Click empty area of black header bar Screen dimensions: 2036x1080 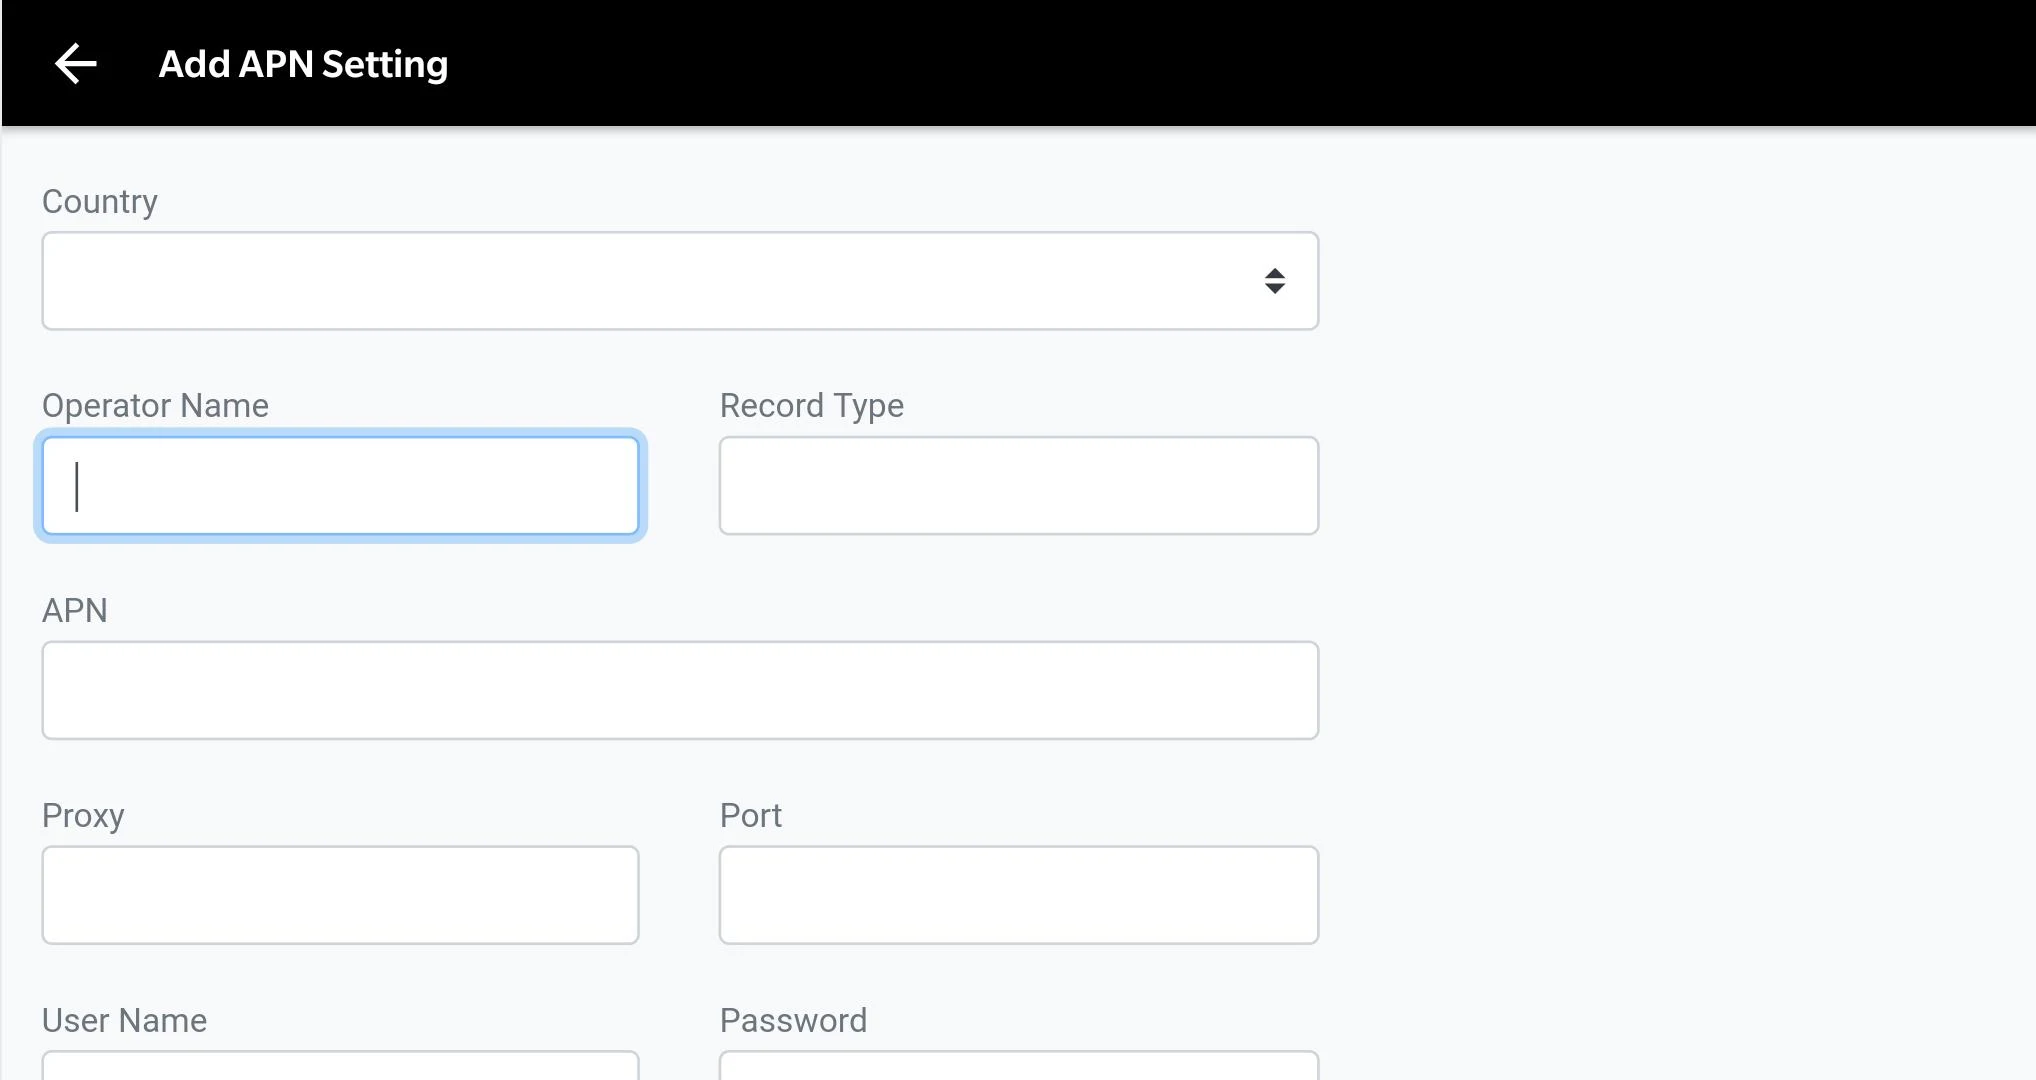tap(1240, 64)
